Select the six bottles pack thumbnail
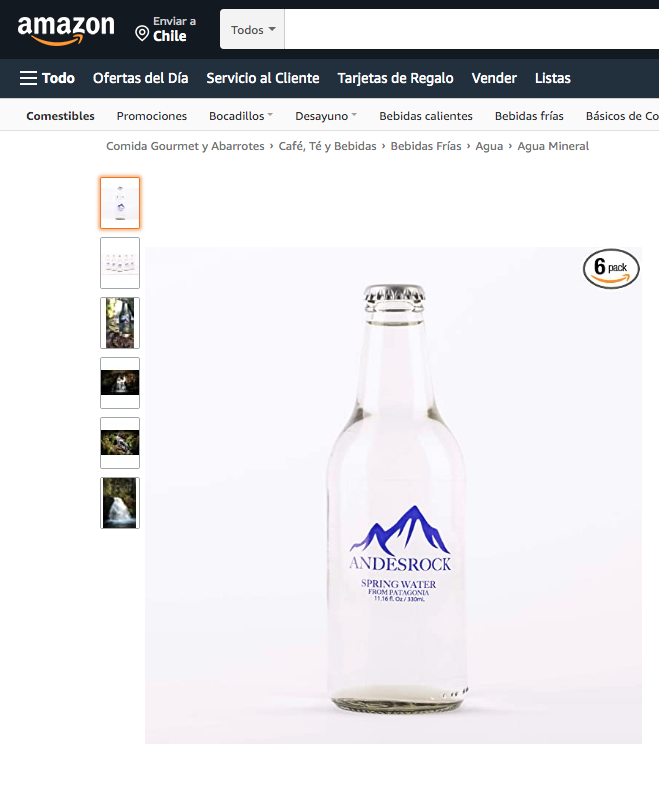The height and width of the screenshot is (786, 659). (x=120, y=263)
